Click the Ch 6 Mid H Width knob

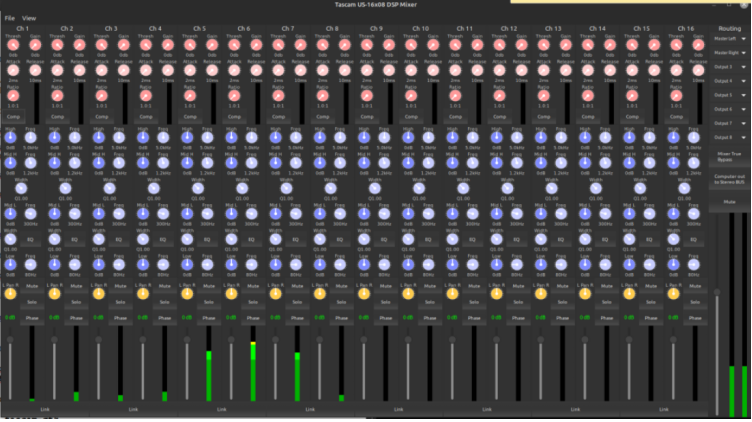pyautogui.click(x=242, y=188)
